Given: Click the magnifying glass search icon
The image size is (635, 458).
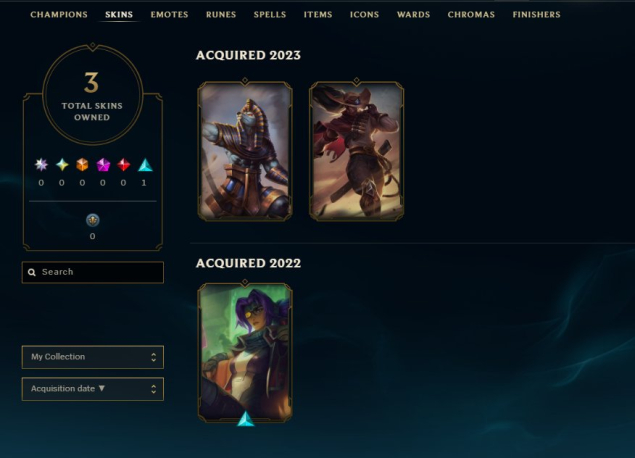Looking at the screenshot, I should 32,272.
